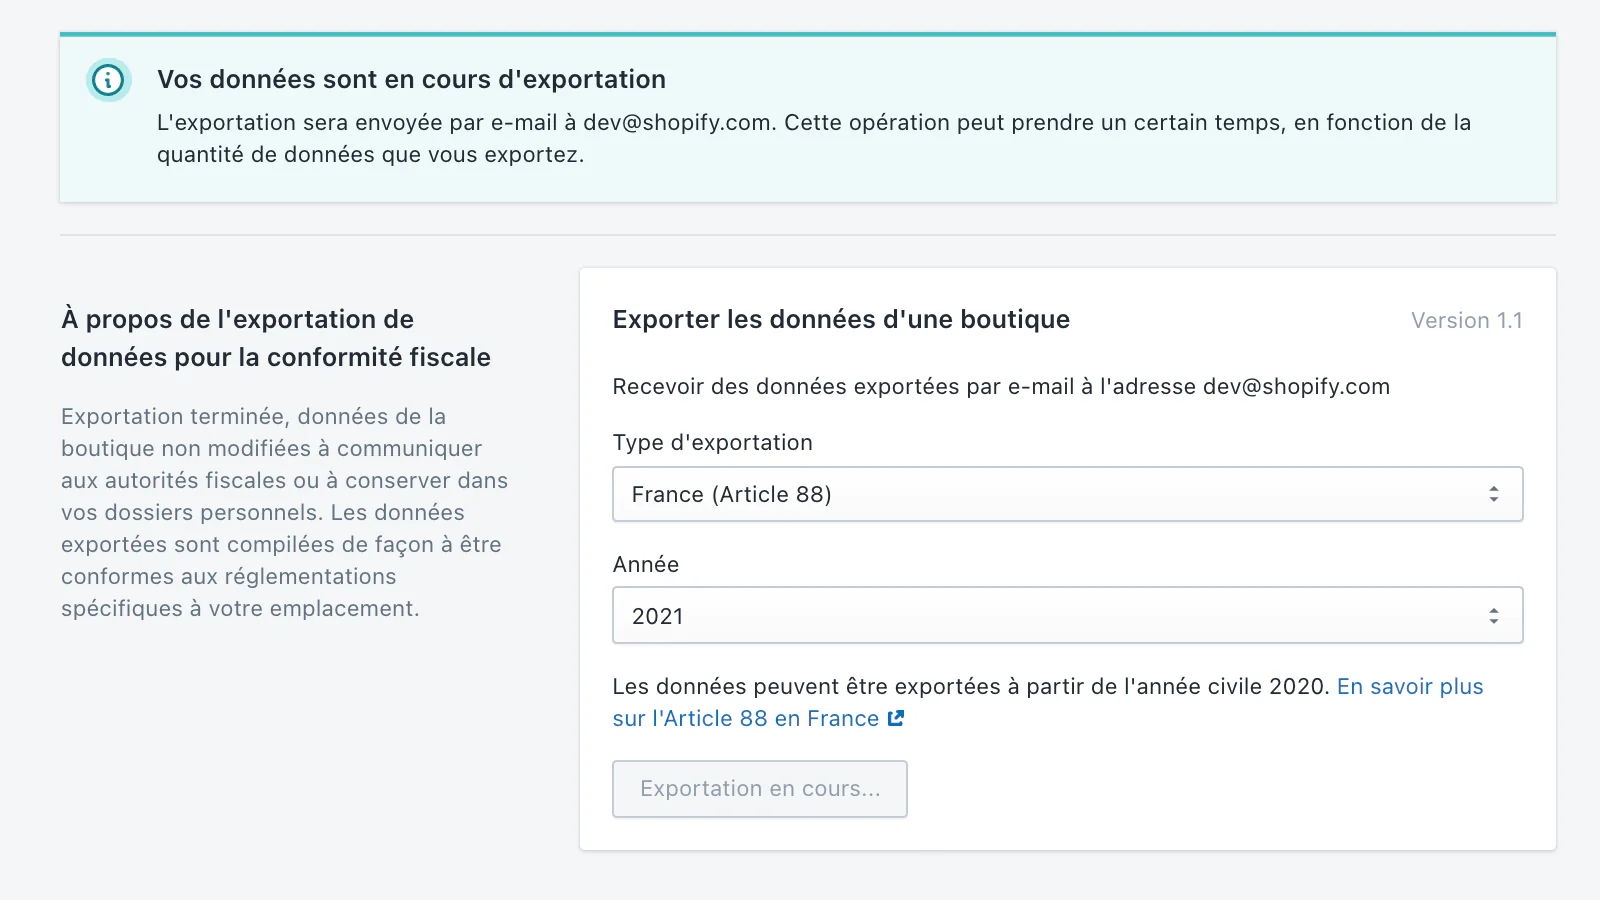Viewport: 1600px width, 900px height.
Task: Click the info icon in the export banner
Action: tap(108, 80)
